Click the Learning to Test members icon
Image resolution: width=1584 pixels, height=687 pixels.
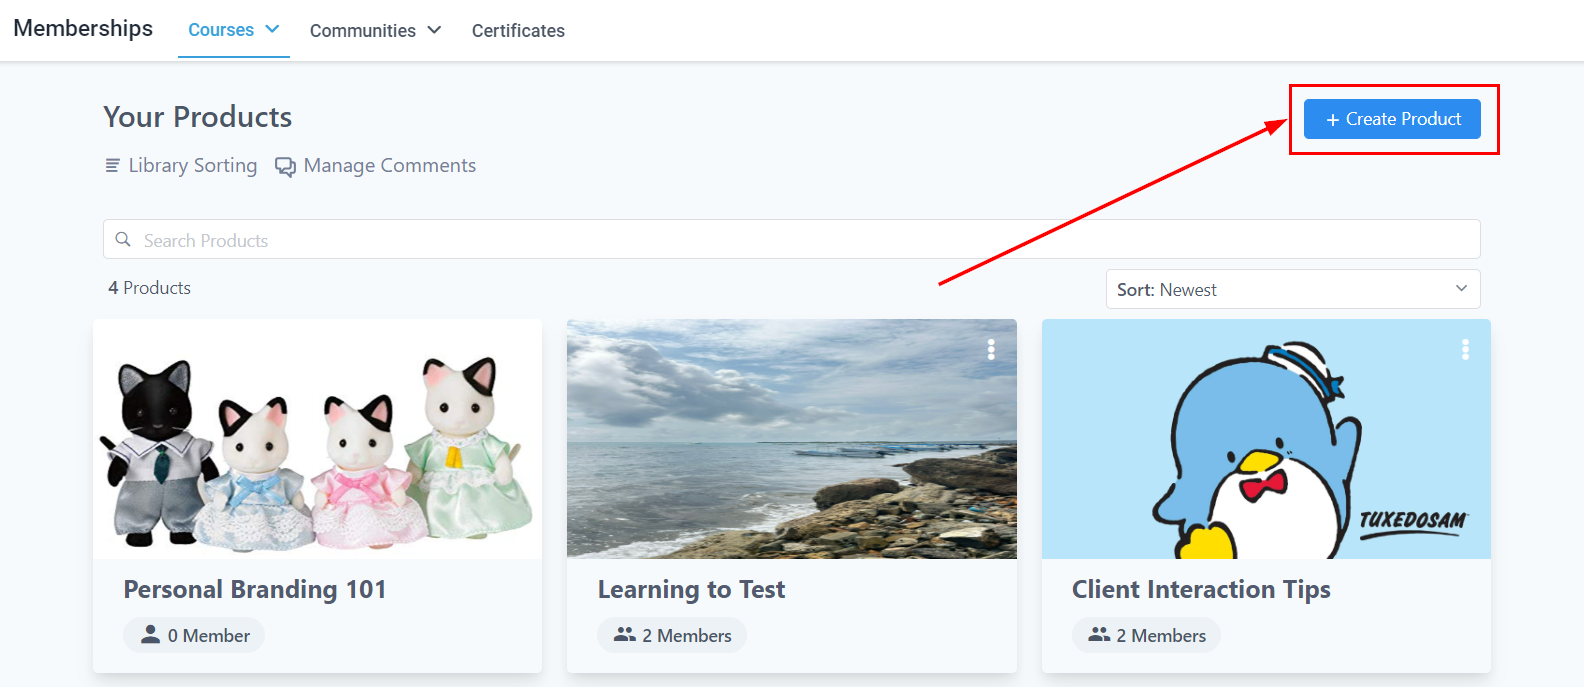point(625,635)
